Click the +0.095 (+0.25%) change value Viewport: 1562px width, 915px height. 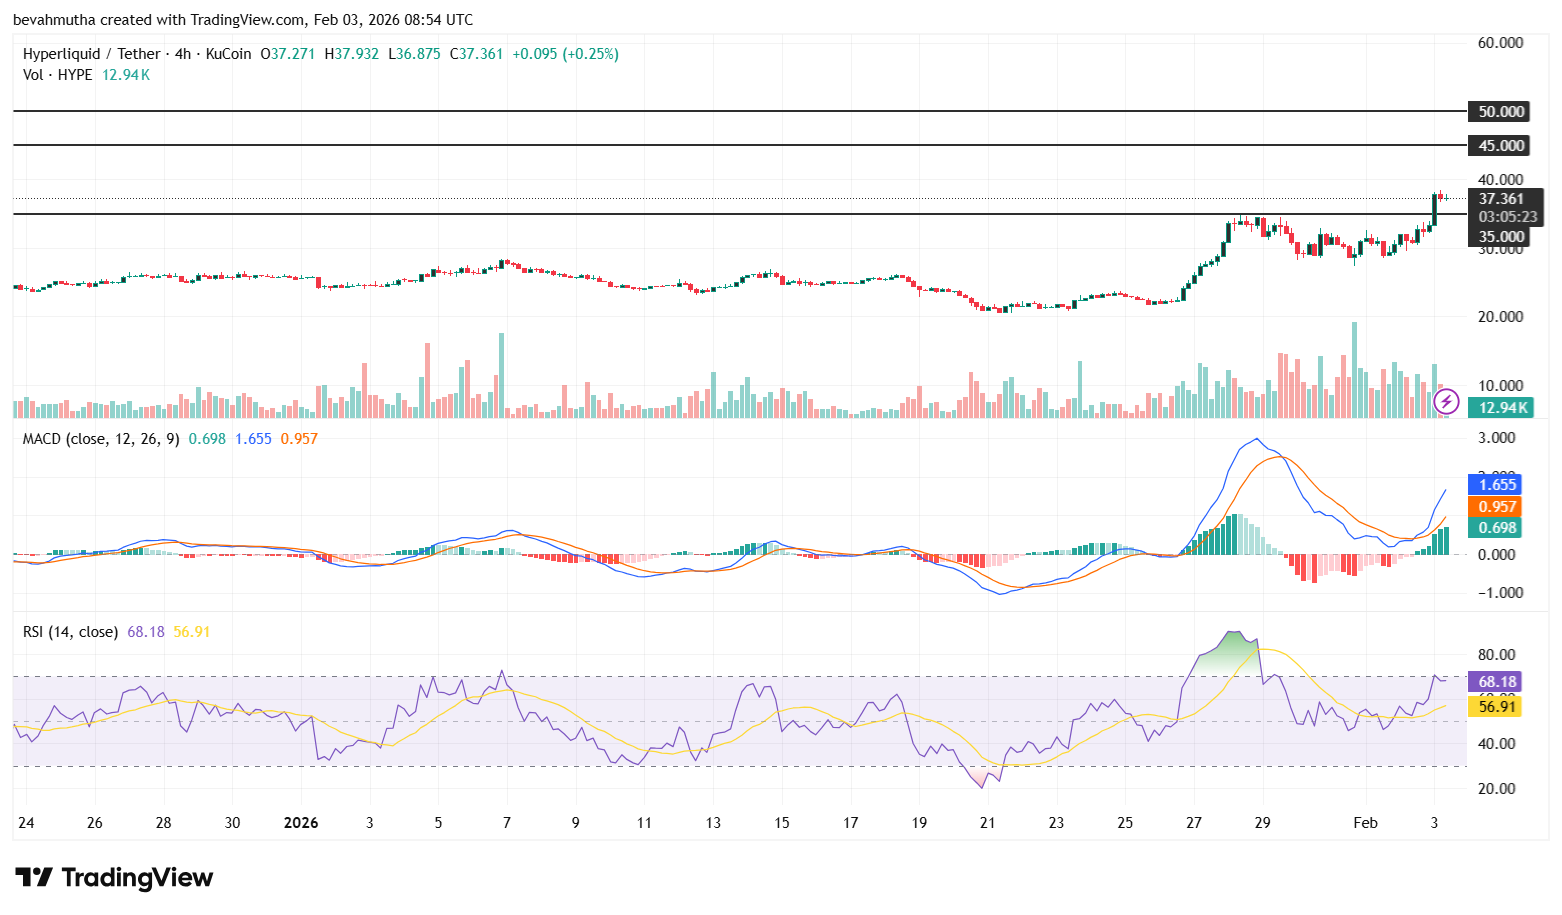coord(566,53)
